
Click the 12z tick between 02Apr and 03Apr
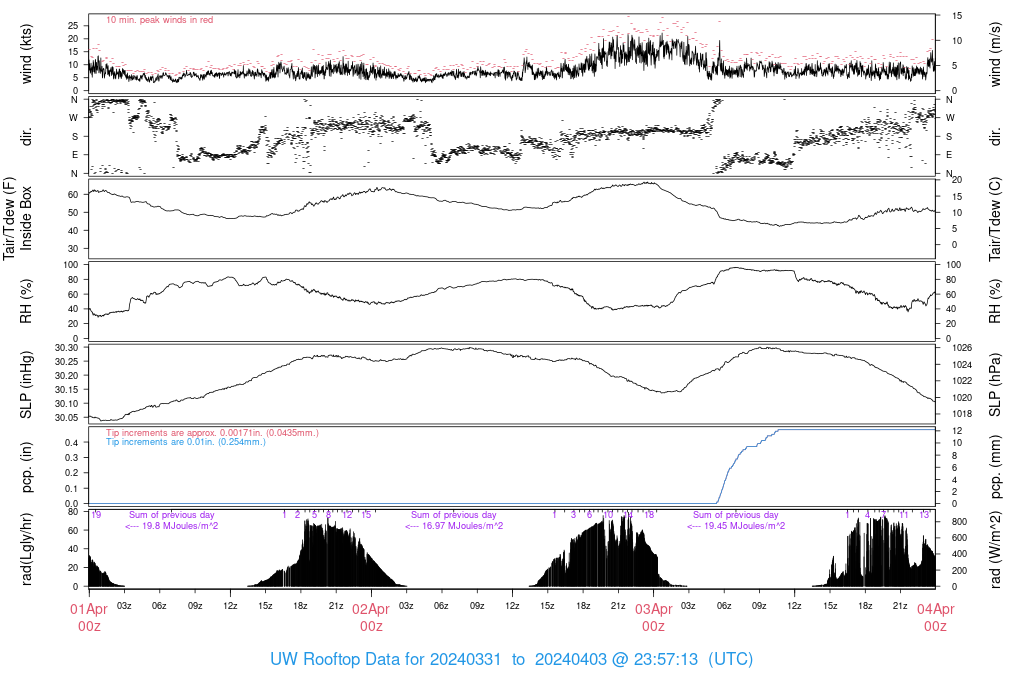click(x=512, y=606)
